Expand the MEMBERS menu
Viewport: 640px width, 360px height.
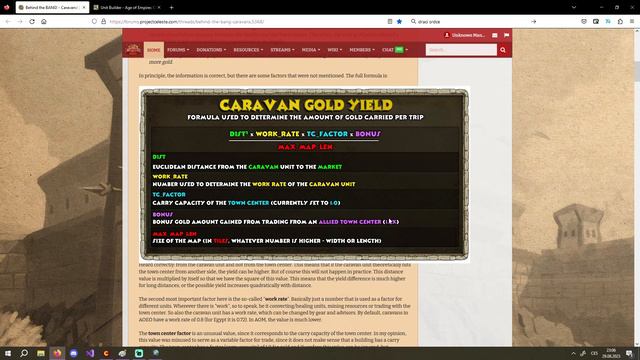(362, 50)
